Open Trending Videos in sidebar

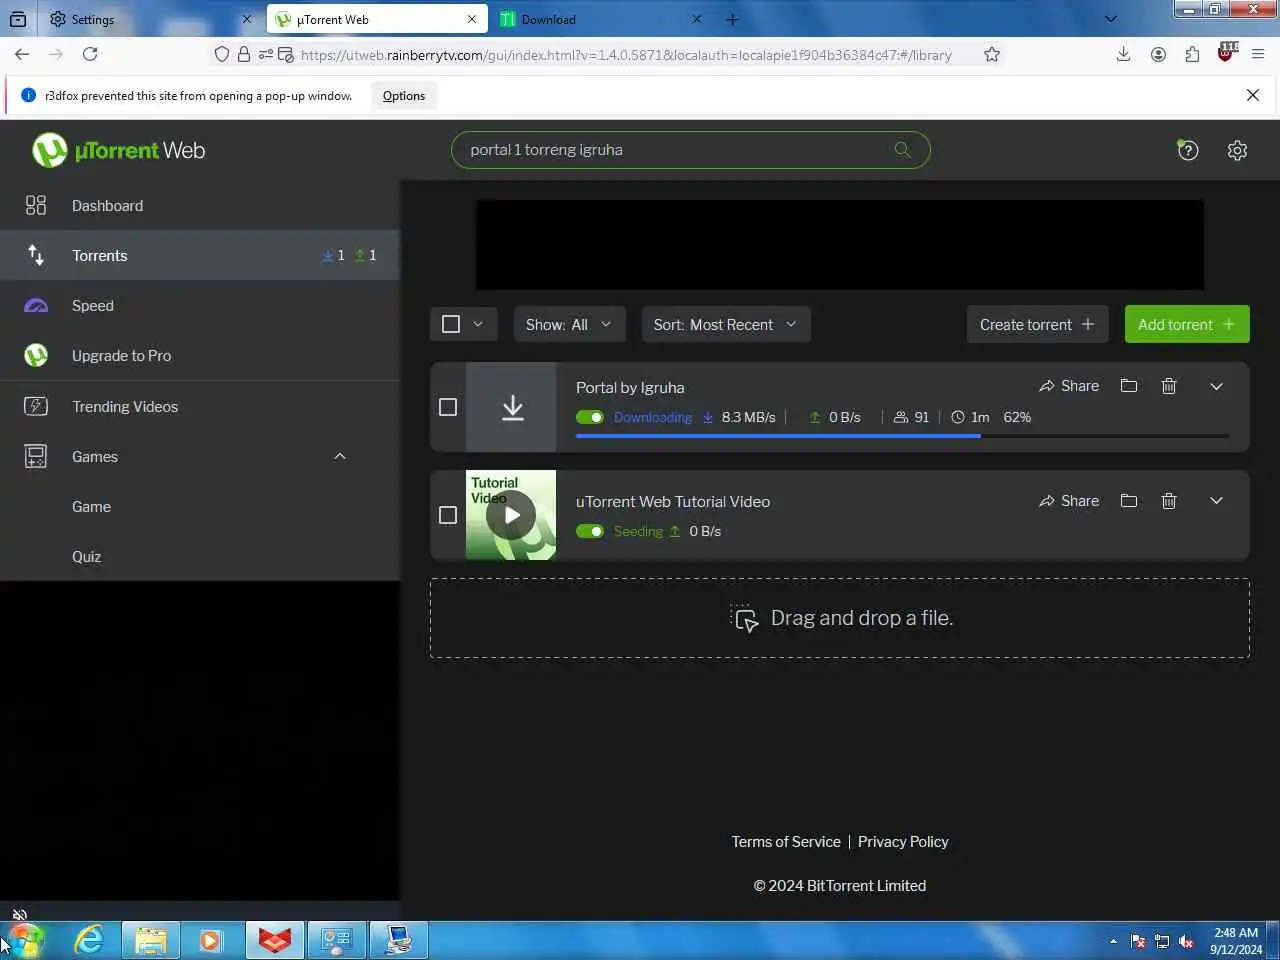tap(200, 406)
